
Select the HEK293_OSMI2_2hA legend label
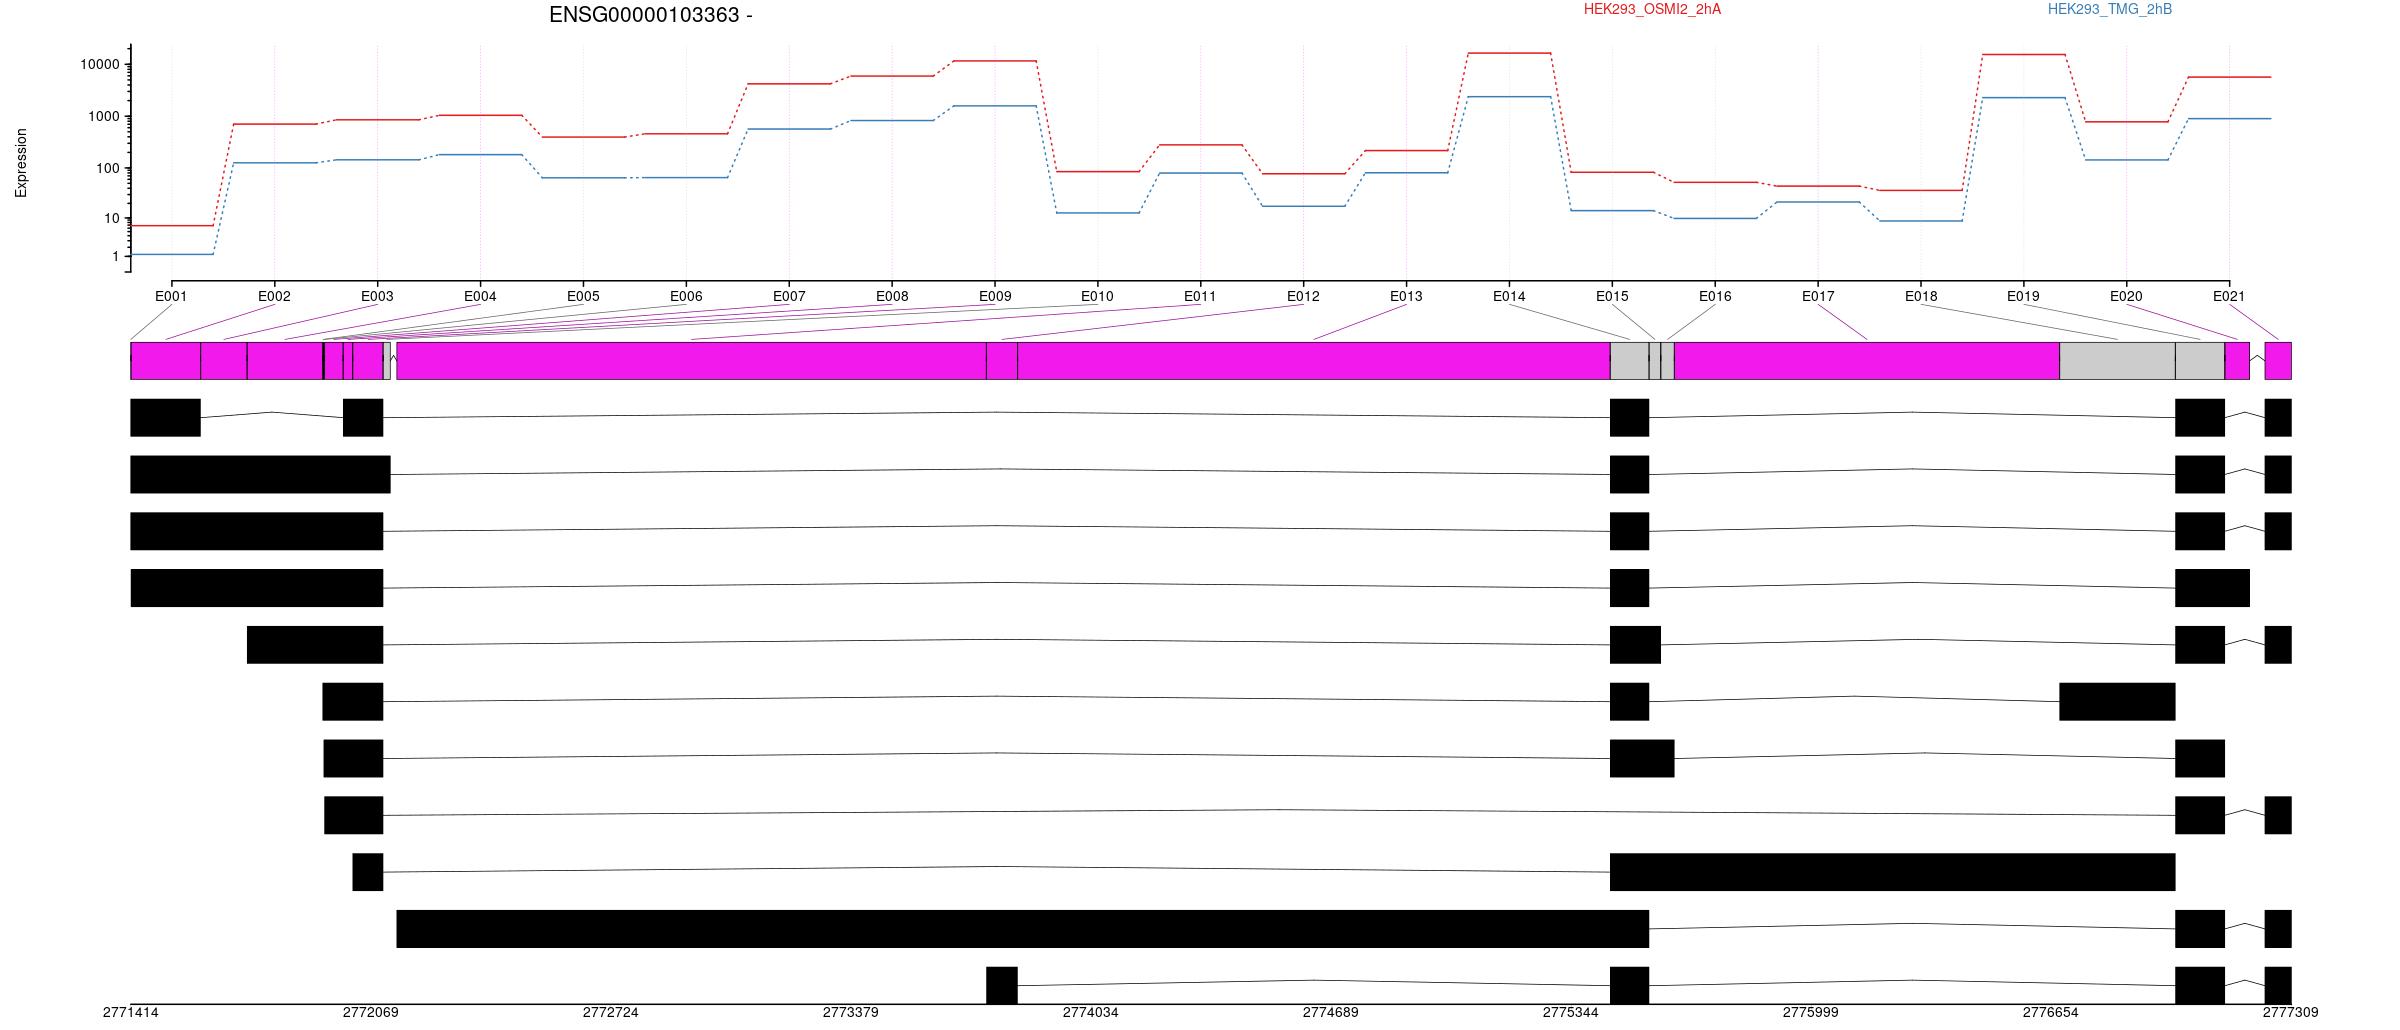pos(1652,10)
